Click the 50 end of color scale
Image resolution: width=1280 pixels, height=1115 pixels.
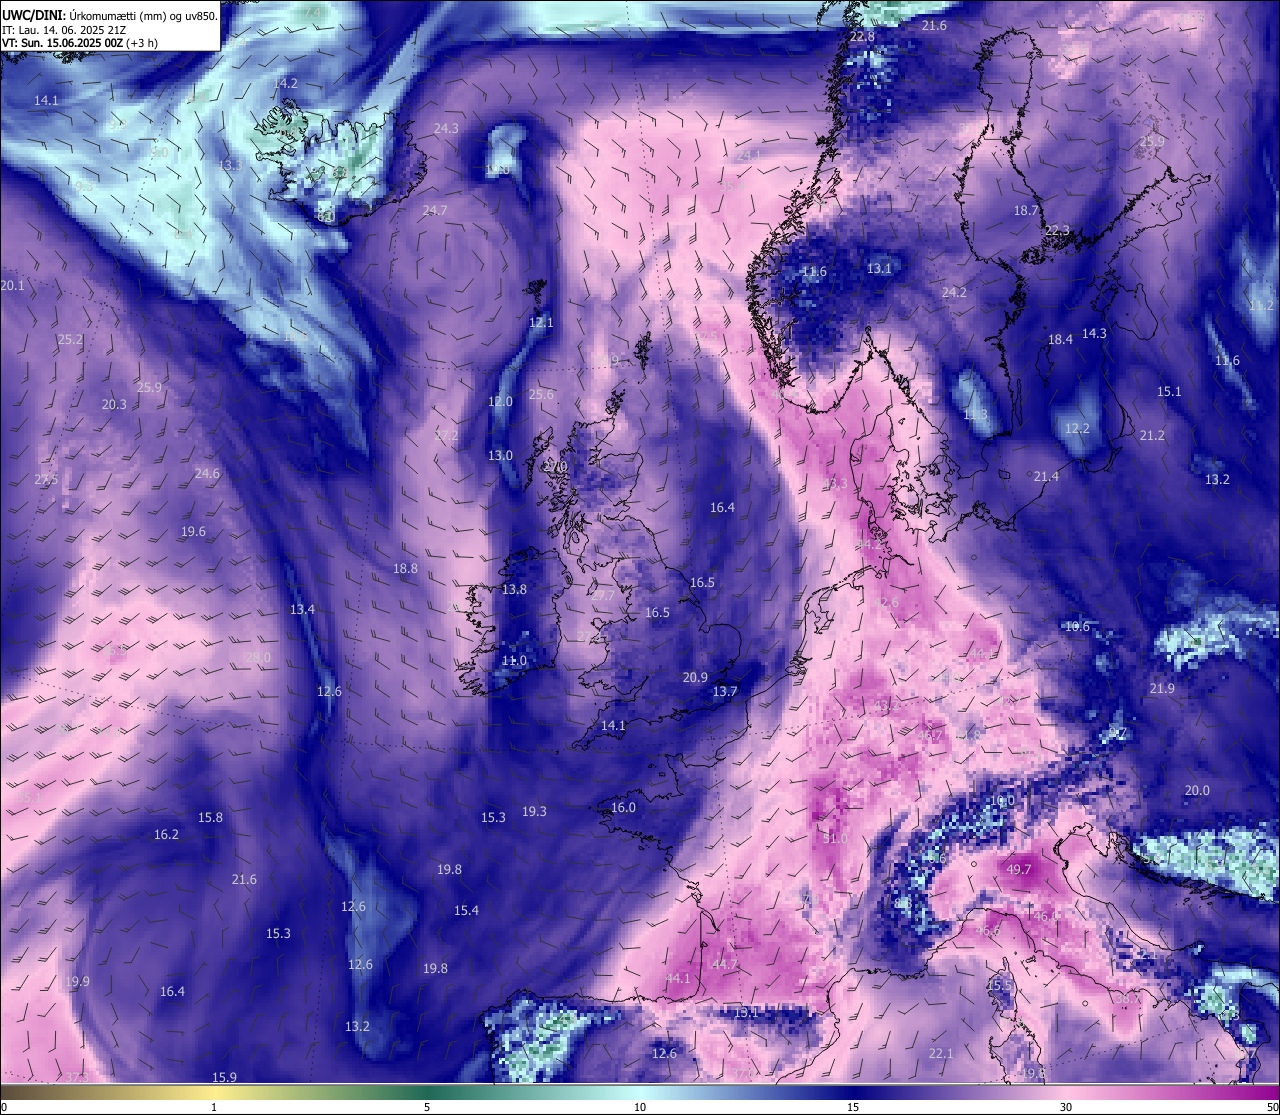[1272, 1107]
